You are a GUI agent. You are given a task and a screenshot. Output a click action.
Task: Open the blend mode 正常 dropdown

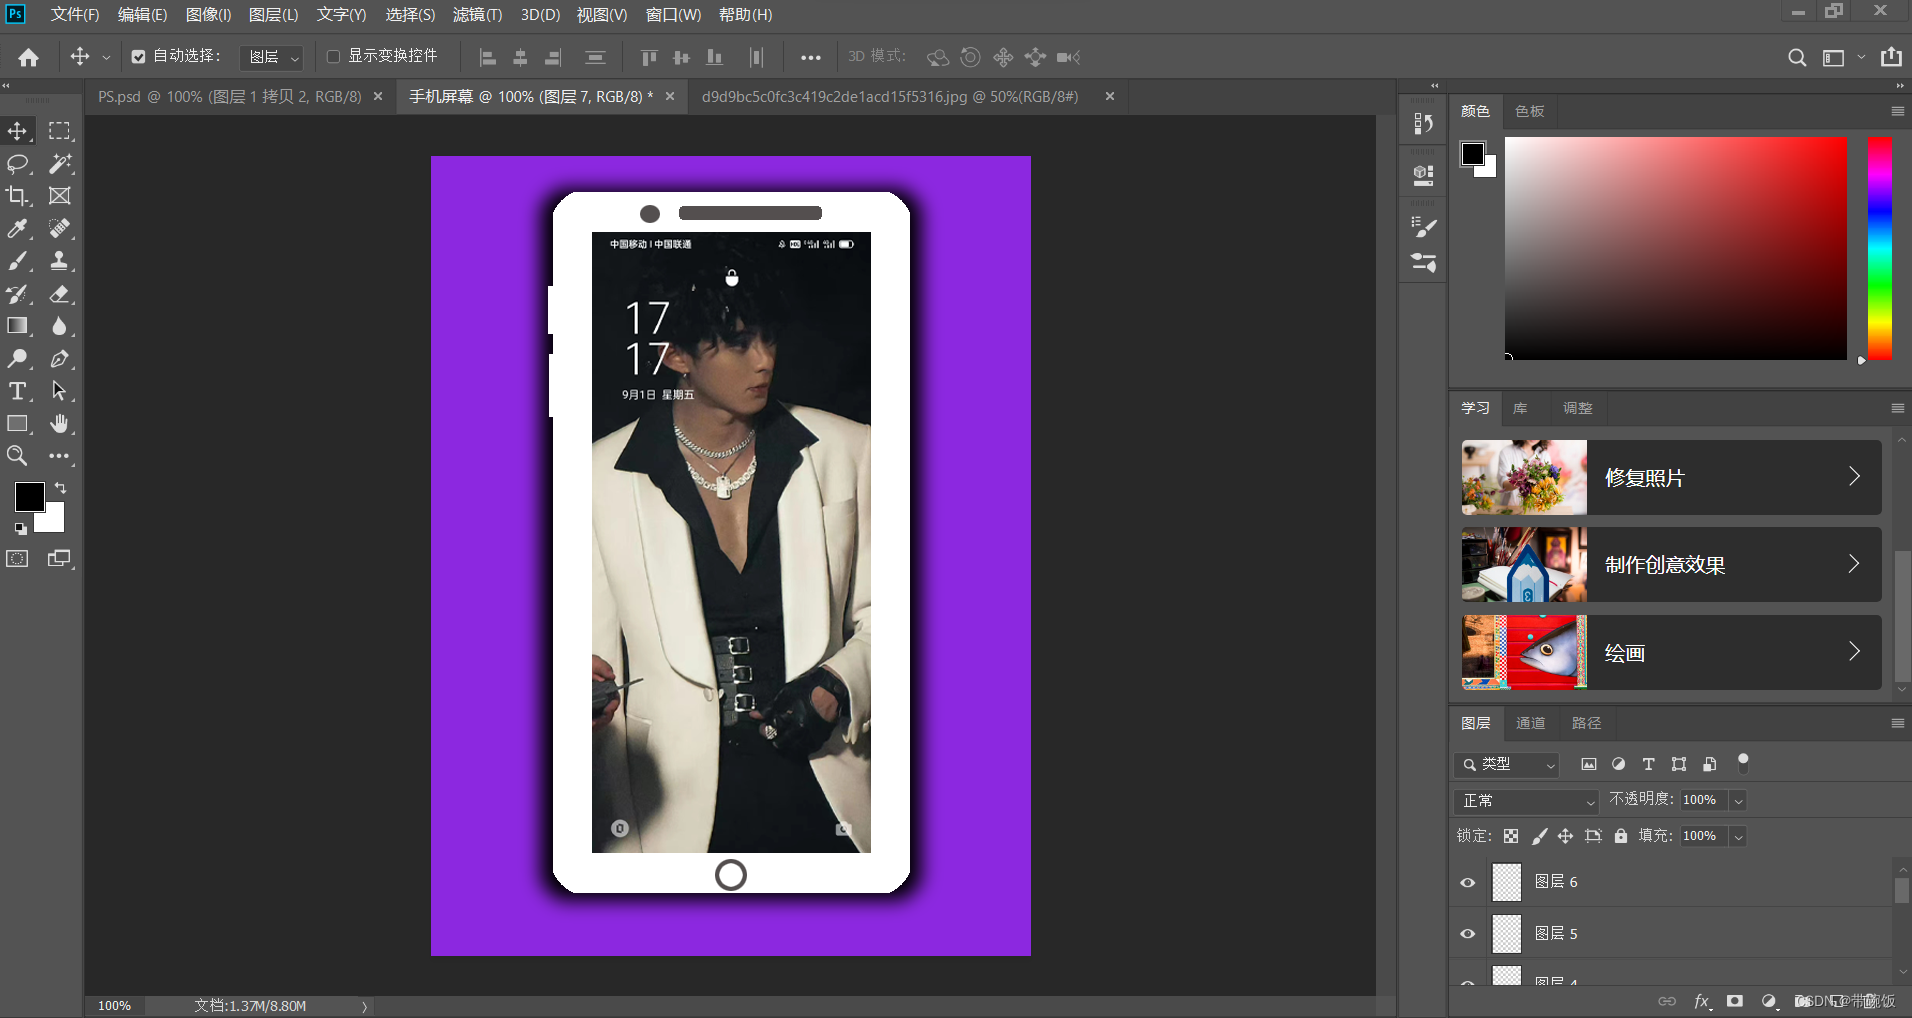point(1527,801)
